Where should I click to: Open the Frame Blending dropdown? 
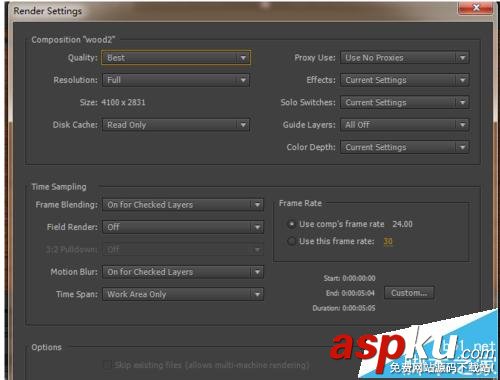pos(183,205)
